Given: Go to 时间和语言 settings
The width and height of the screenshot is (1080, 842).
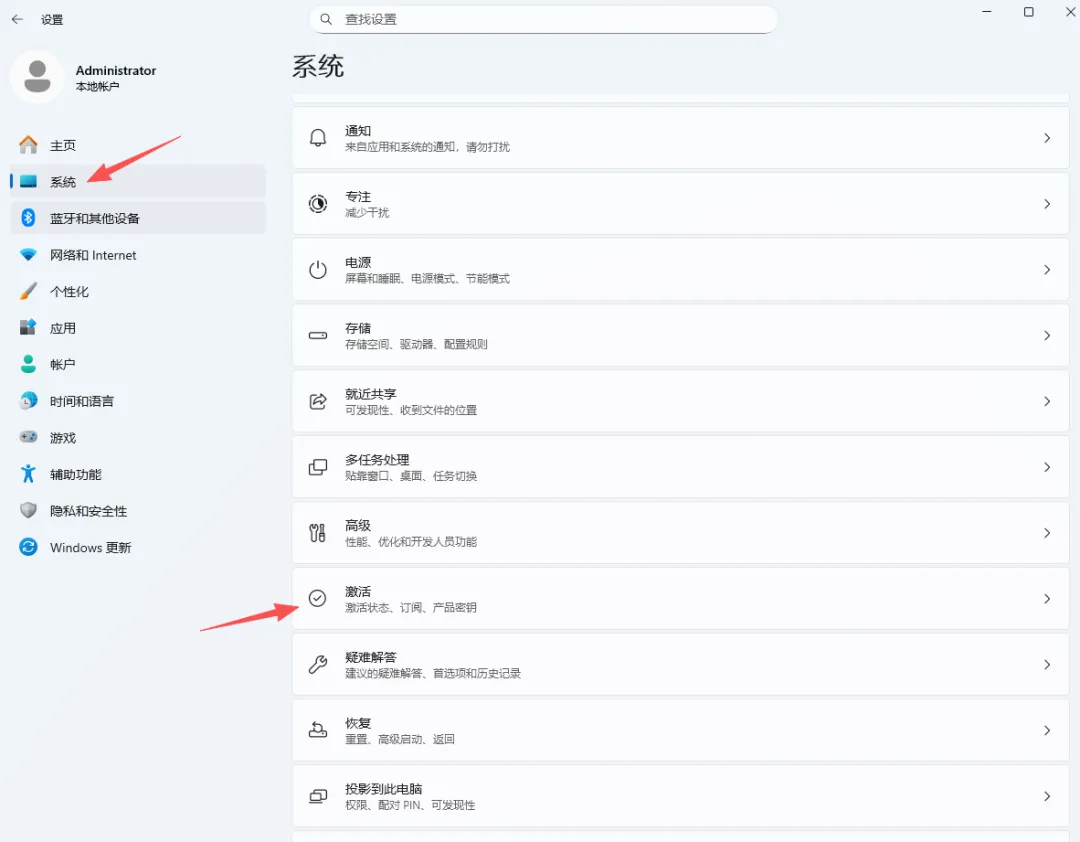Looking at the screenshot, I should point(138,400).
